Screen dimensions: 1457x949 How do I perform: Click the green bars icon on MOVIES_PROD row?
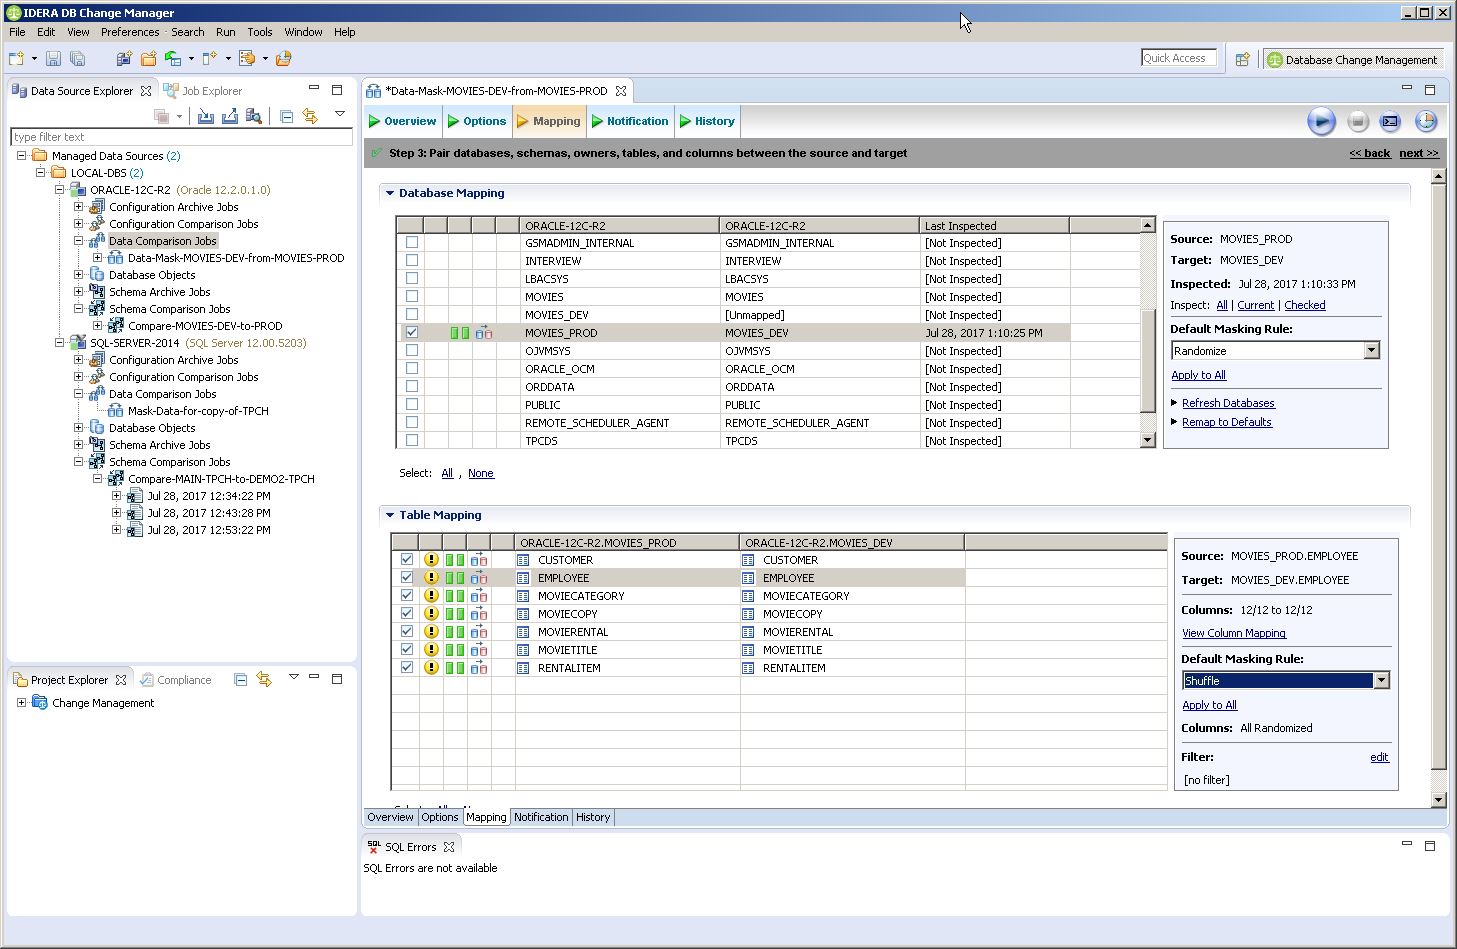click(x=459, y=333)
